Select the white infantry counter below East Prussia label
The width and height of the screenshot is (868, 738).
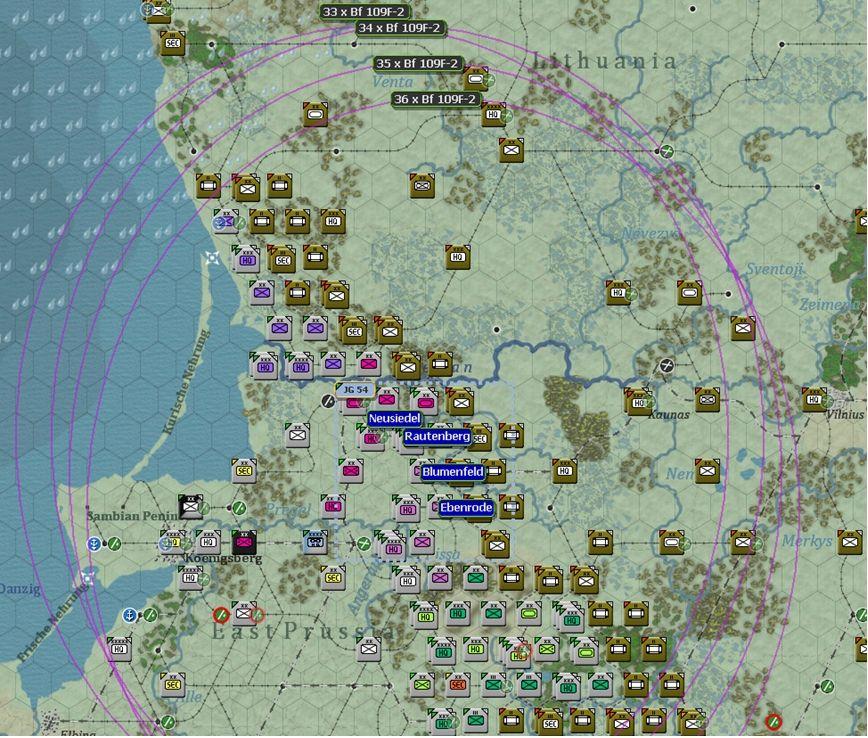[x=369, y=649]
